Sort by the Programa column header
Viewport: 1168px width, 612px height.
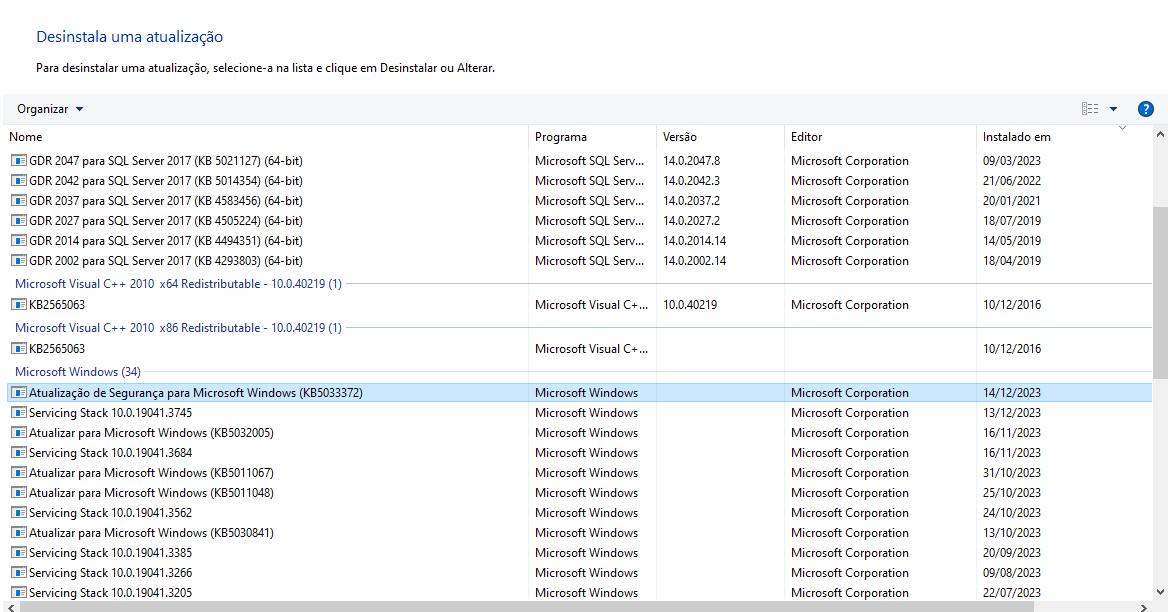tap(561, 137)
